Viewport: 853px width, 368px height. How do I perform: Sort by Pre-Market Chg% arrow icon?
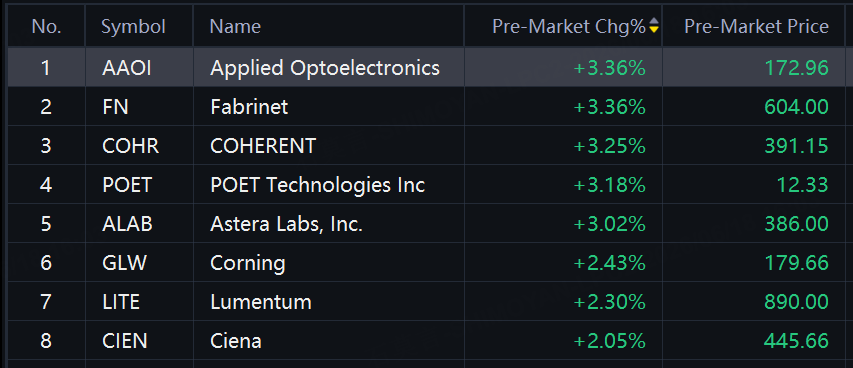coord(654,26)
